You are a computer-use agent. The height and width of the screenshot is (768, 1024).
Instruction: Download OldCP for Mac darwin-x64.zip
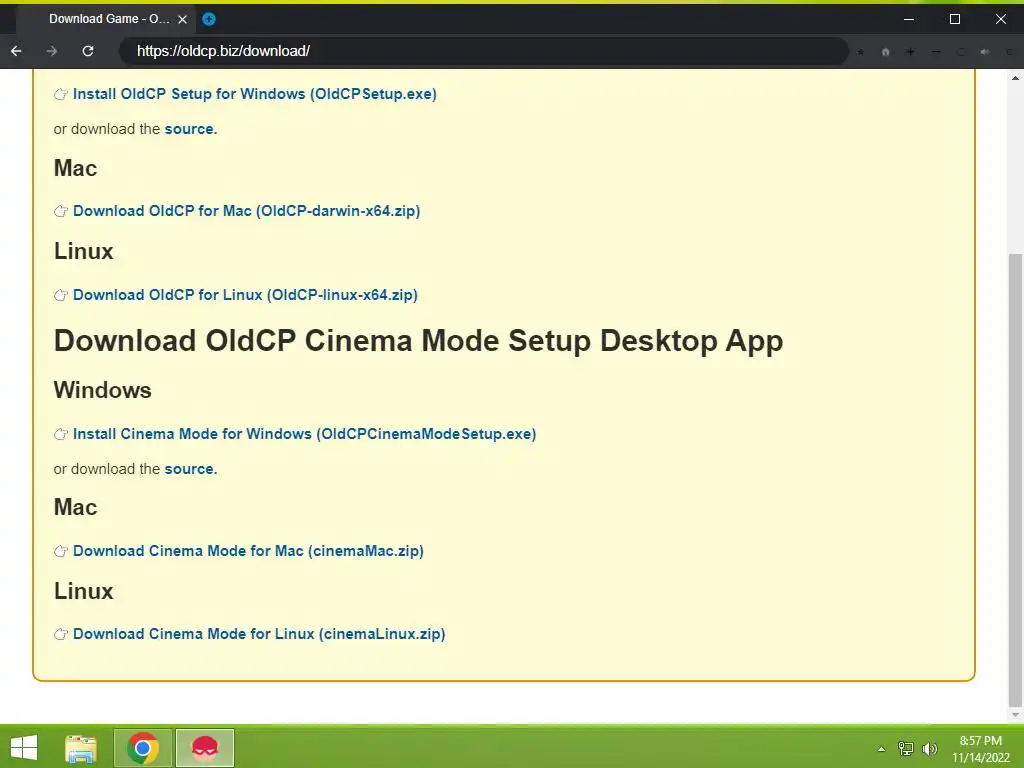pyautogui.click(x=246, y=211)
